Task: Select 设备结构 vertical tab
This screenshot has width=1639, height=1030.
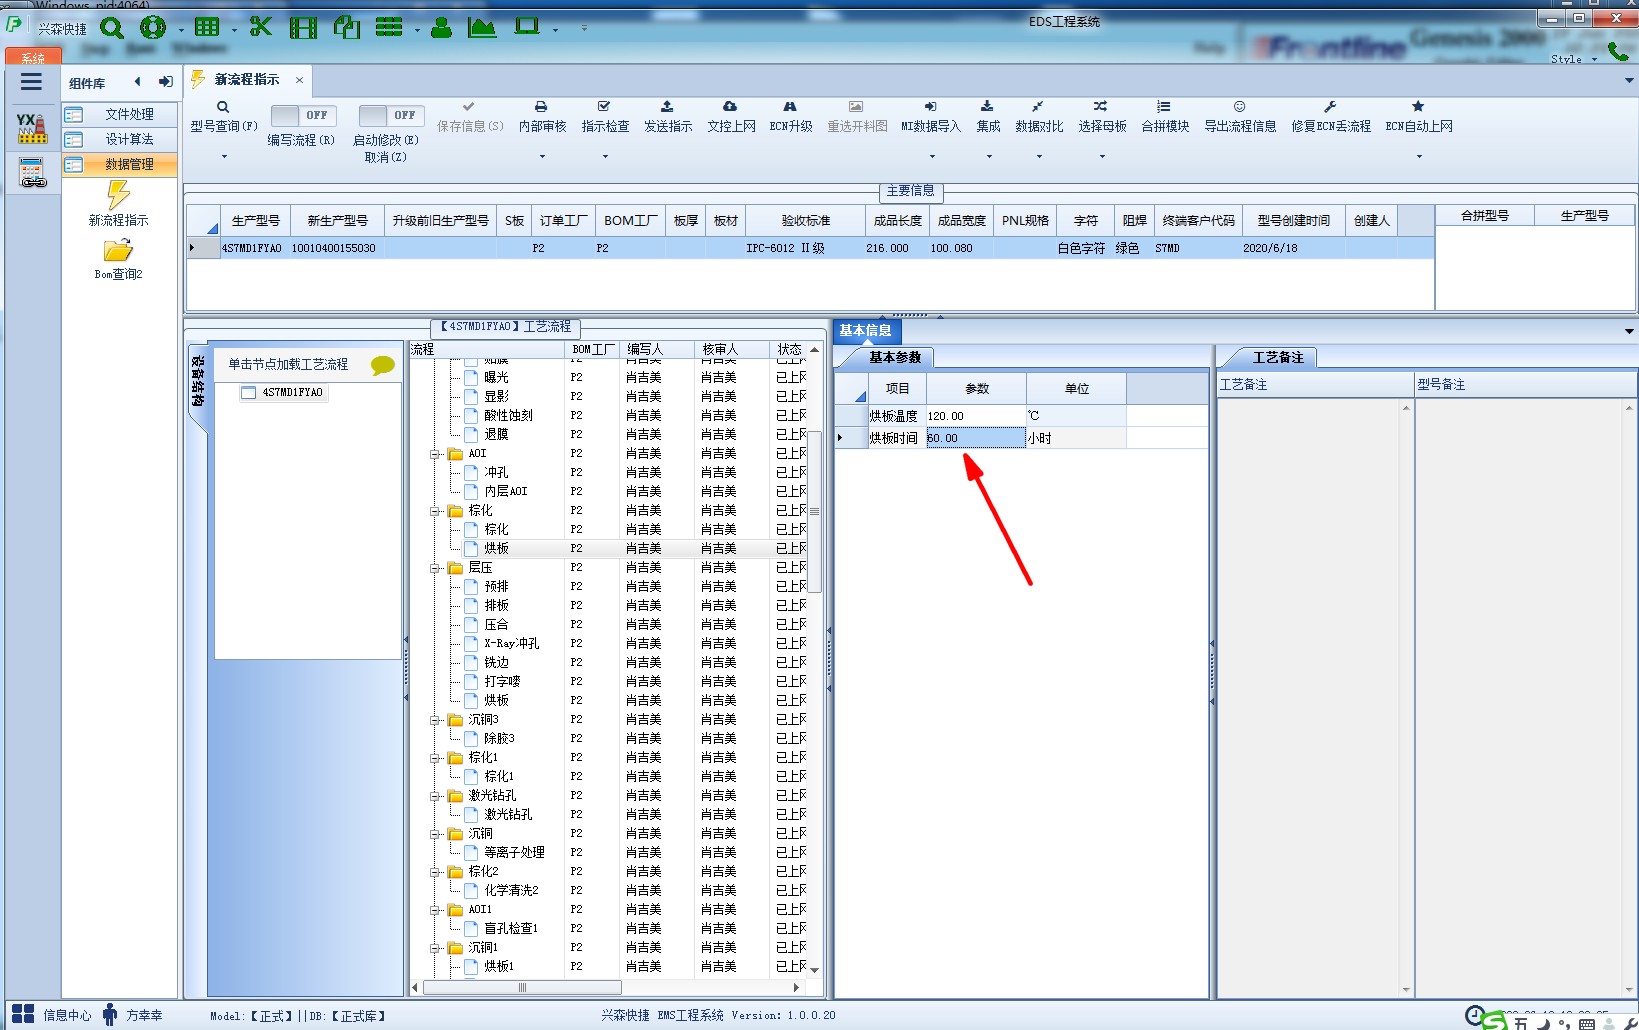Action: pyautogui.click(x=198, y=382)
